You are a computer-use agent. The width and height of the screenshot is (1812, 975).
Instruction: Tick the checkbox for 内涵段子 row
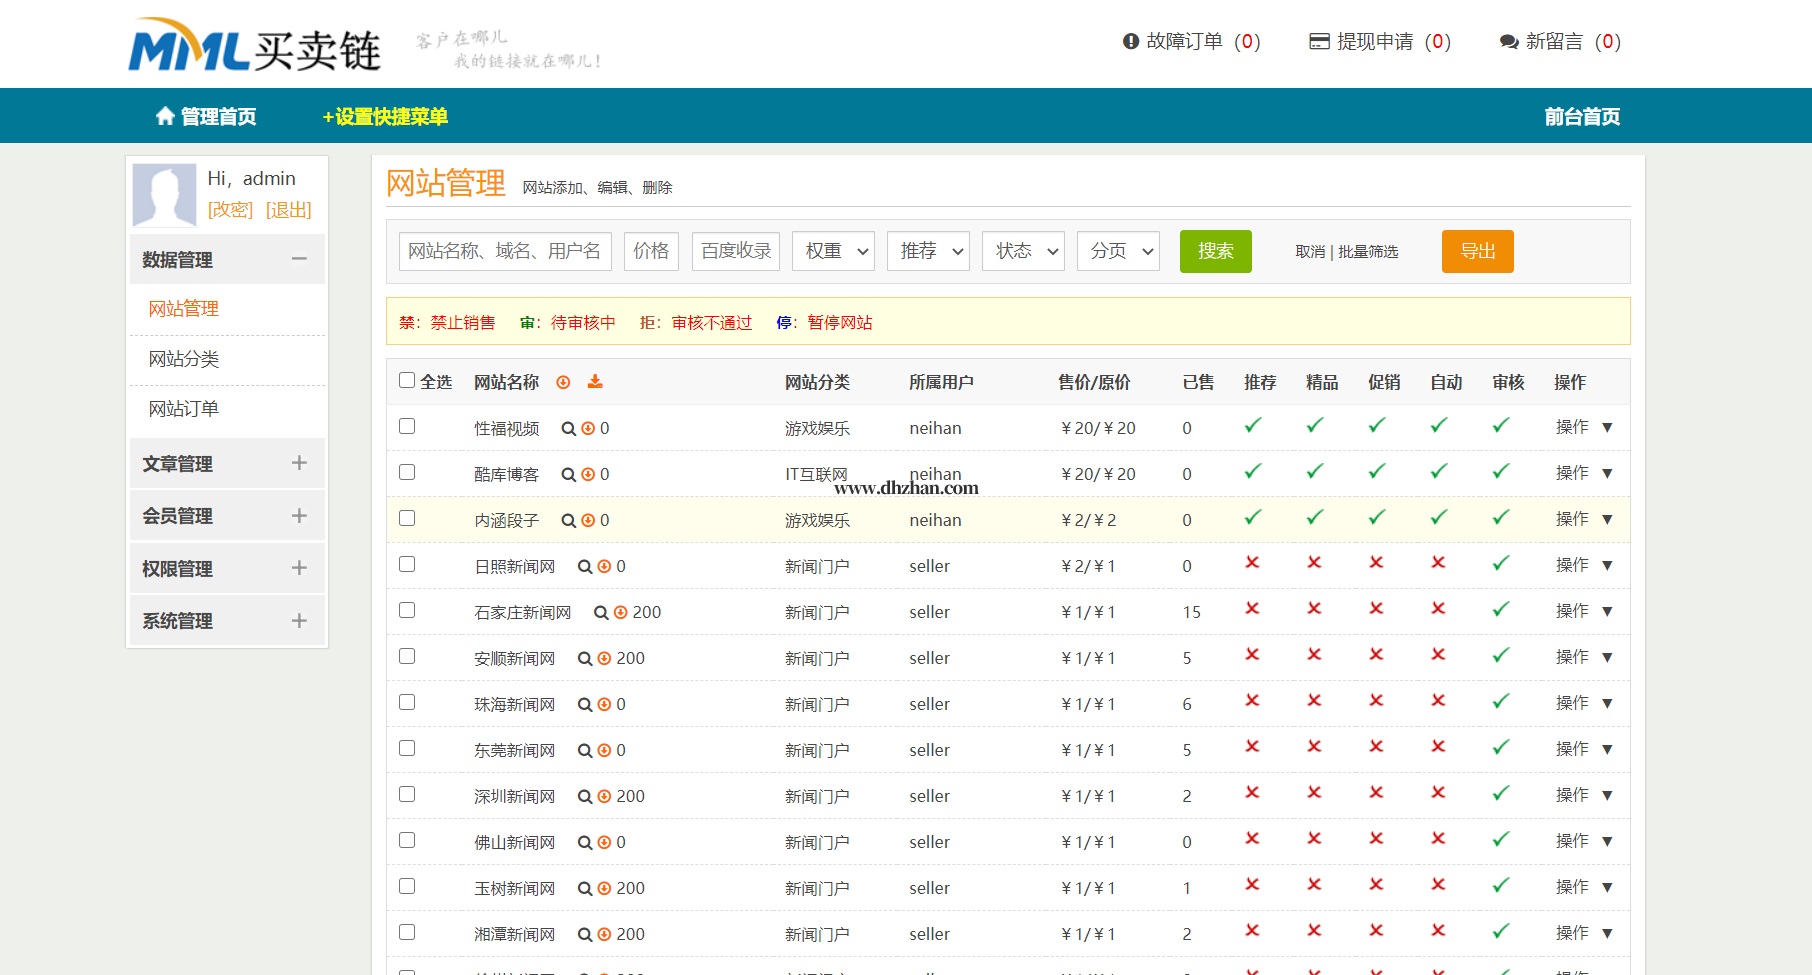coord(407,519)
